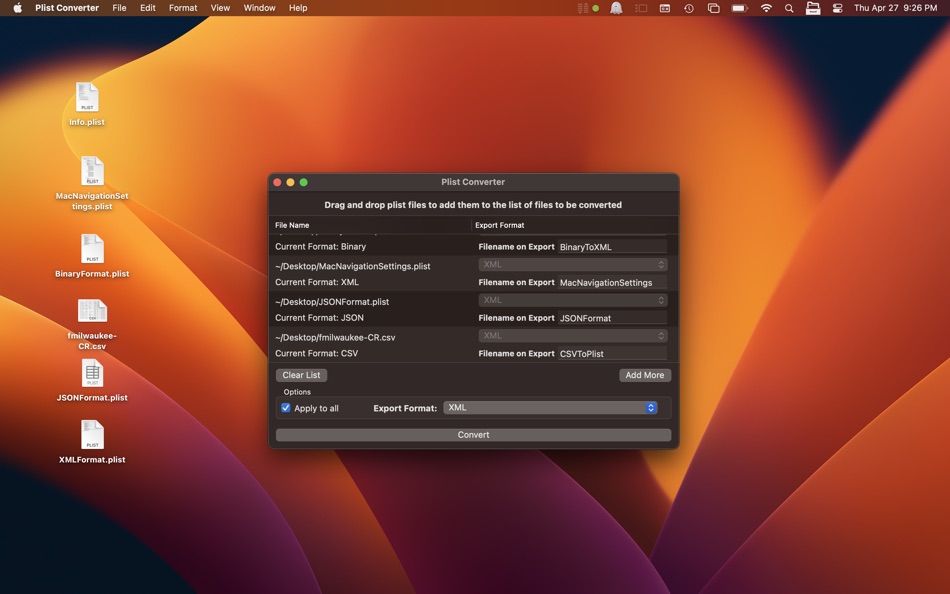Image resolution: width=950 pixels, height=594 pixels.
Task: Open the MacNavigationSettings.plist format dropdown
Action: (573, 264)
